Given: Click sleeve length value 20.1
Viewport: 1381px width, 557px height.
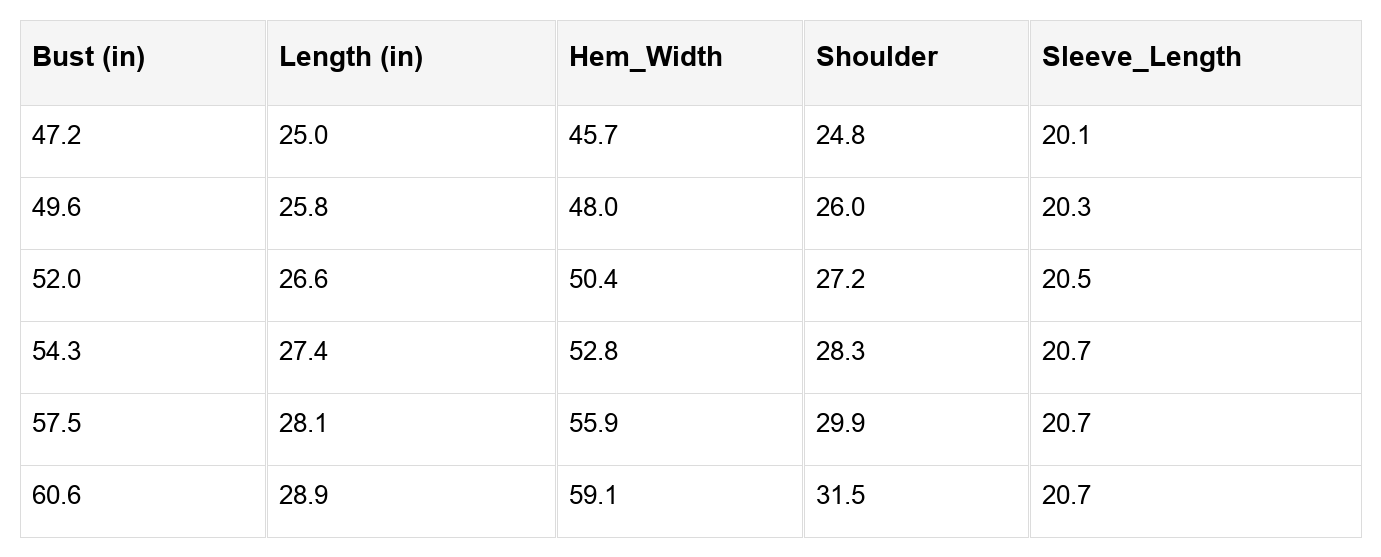Looking at the screenshot, I should 1066,136.
